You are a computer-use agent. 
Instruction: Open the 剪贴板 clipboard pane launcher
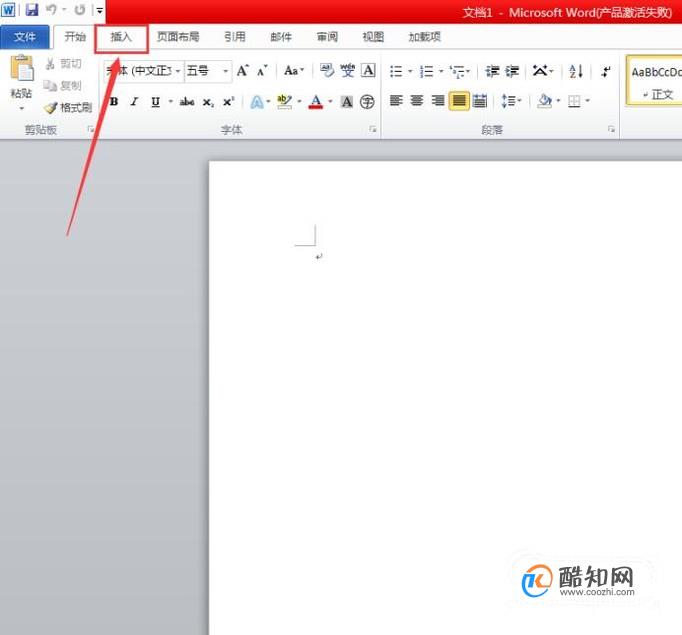coord(90,129)
